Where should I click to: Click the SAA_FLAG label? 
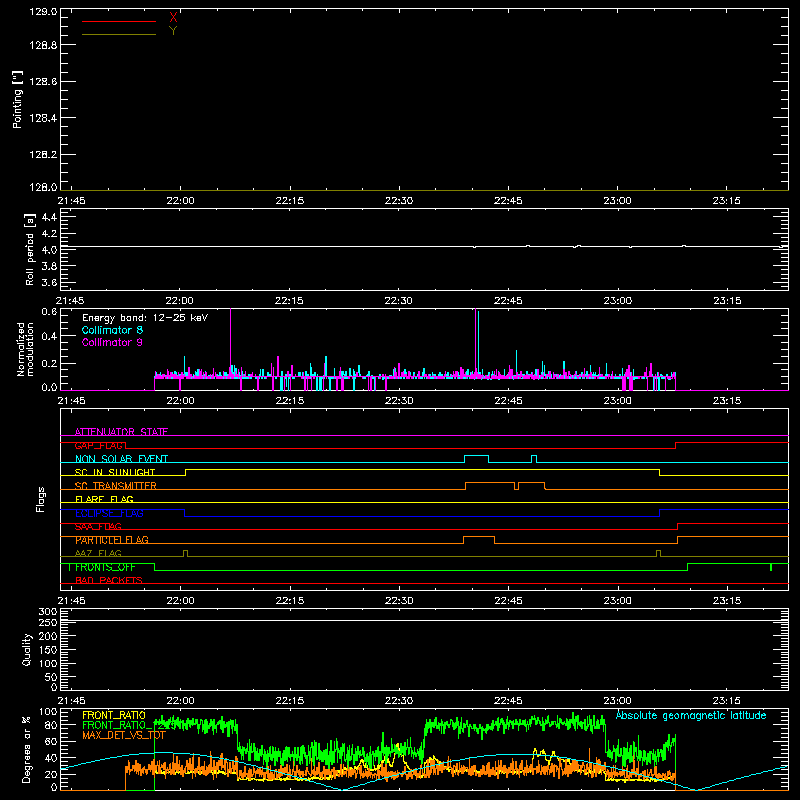98,526
